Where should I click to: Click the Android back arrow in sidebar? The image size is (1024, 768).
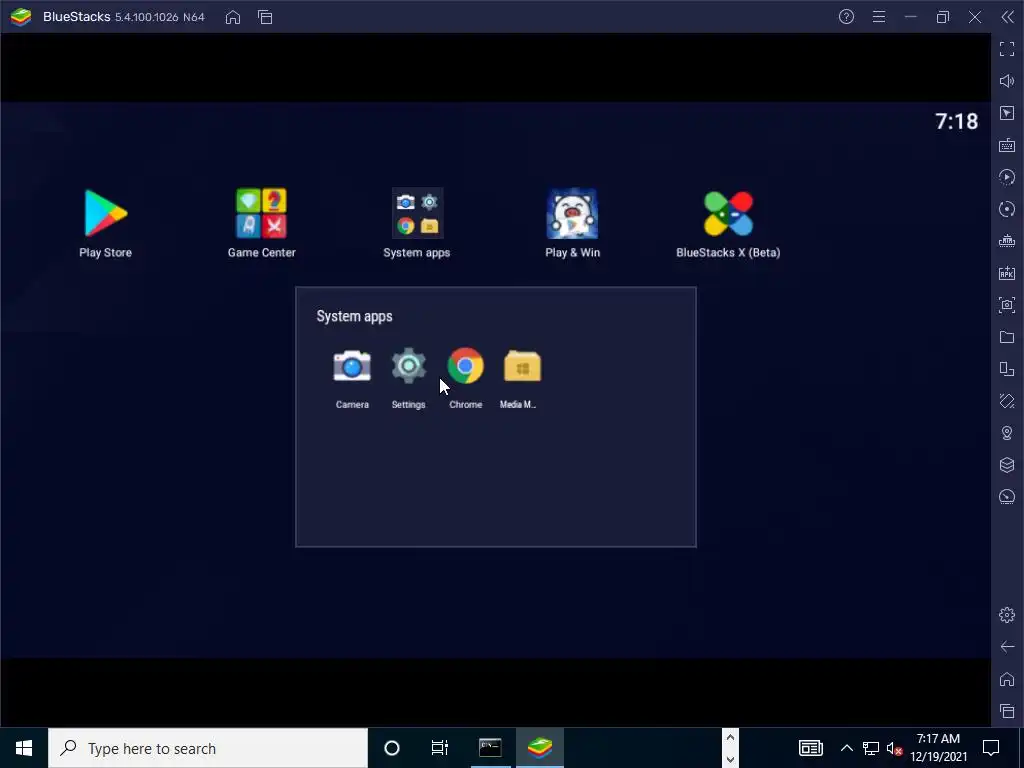tap(1007, 647)
